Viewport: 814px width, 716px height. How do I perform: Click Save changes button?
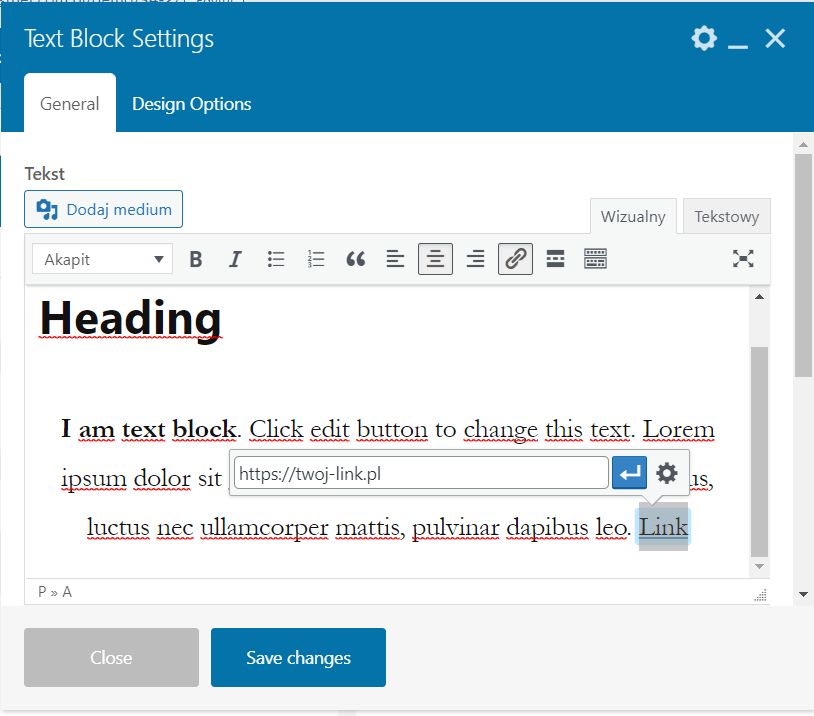(298, 657)
